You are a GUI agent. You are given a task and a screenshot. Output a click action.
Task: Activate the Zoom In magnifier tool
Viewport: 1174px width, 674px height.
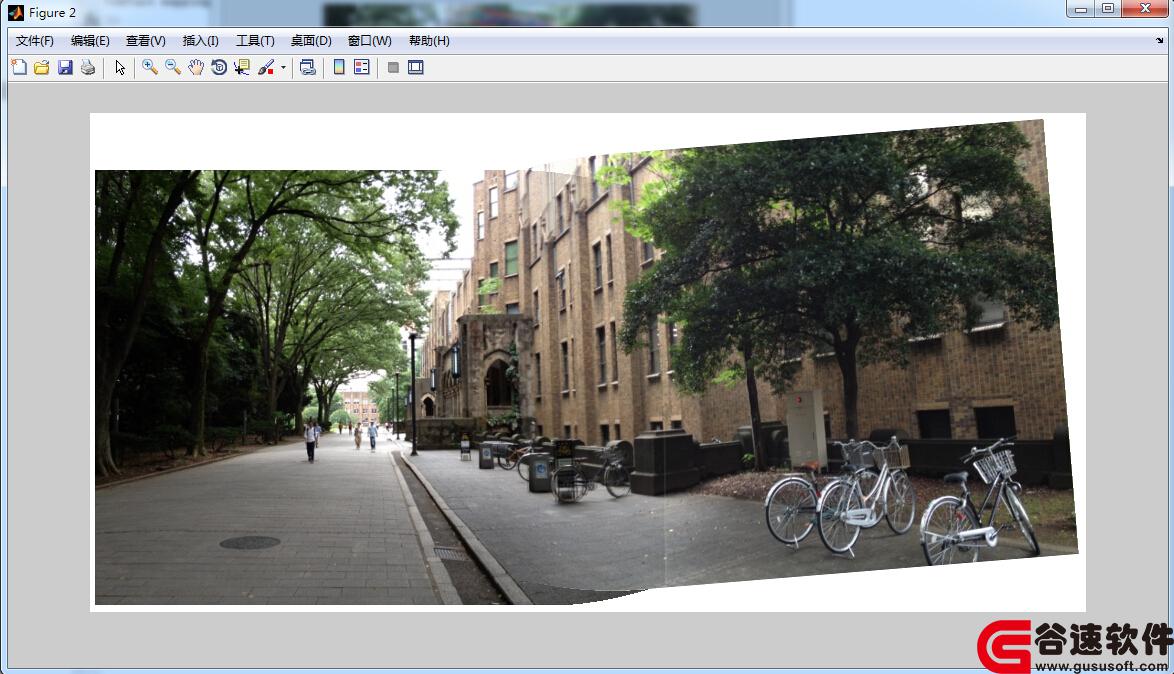click(x=150, y=67)
